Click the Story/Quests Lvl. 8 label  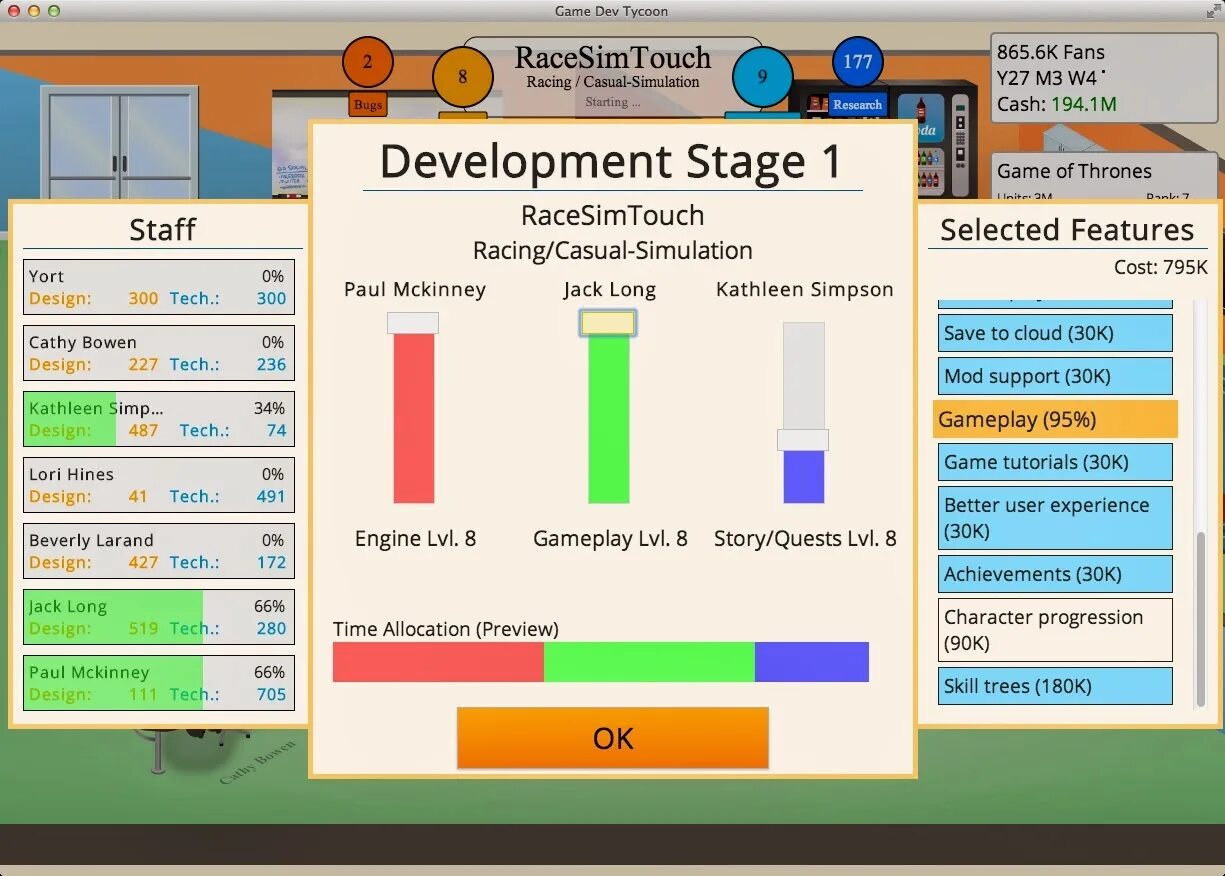[805, 539]
